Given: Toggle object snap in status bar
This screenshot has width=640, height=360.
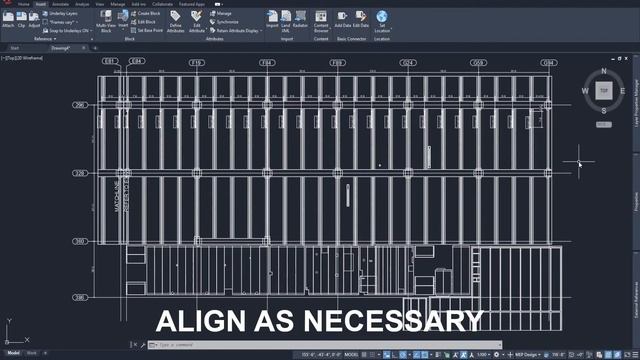Looking at the screenshot, I should pyautogui.click(x=424, y=355).
